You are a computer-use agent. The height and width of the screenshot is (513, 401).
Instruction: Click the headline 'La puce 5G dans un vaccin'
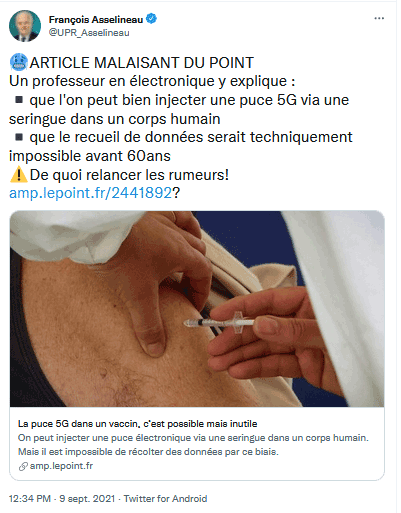[137, 424]
